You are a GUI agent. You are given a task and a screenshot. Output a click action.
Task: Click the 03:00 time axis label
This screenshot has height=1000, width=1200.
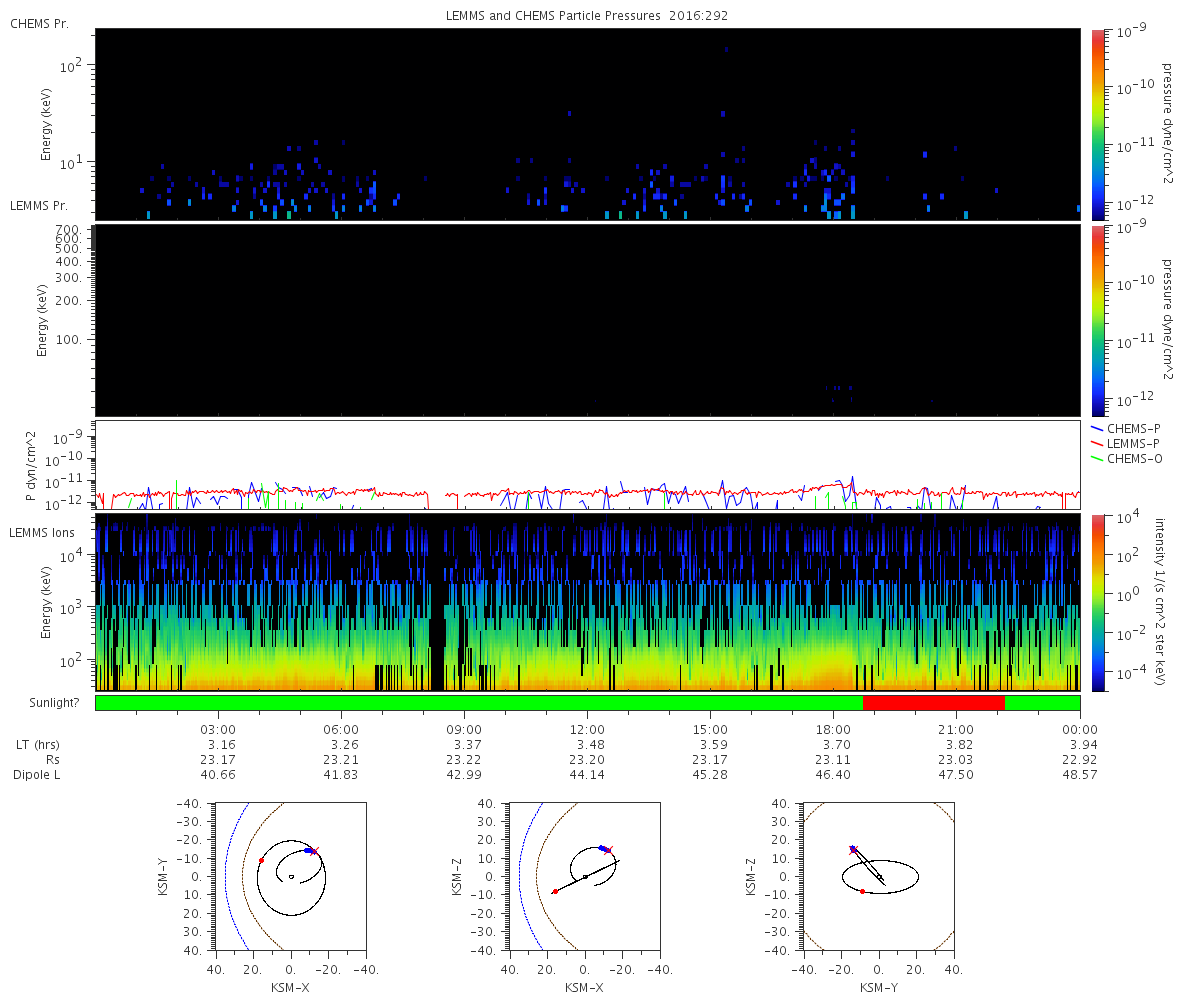tap(218, 730)
